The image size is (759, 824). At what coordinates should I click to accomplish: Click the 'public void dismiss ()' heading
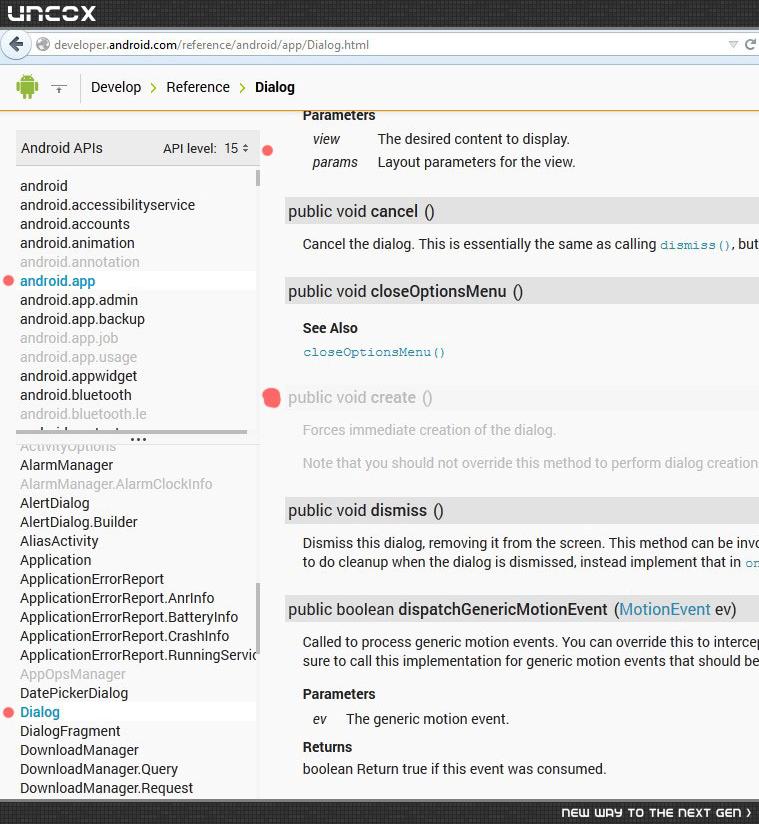point(366,510)
